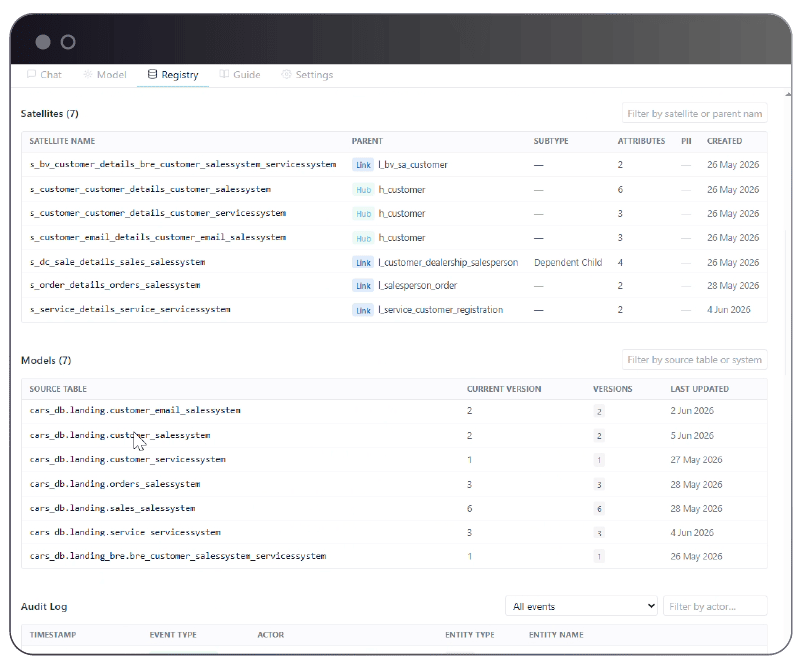
Task: Open the Guide tab
Action: pyautogui.click(x=240, y=75)
